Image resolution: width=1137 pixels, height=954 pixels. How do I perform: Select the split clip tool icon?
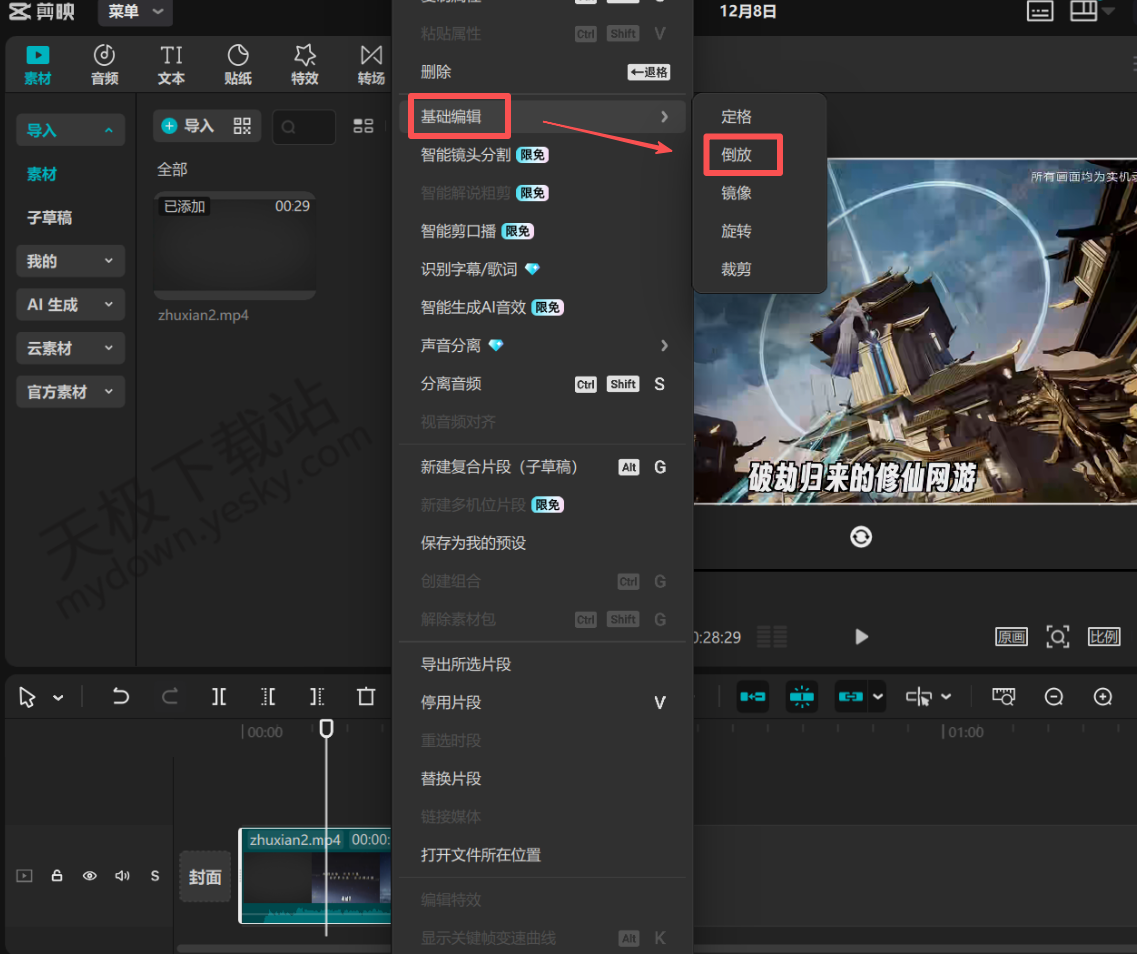[x=218, y=696]
